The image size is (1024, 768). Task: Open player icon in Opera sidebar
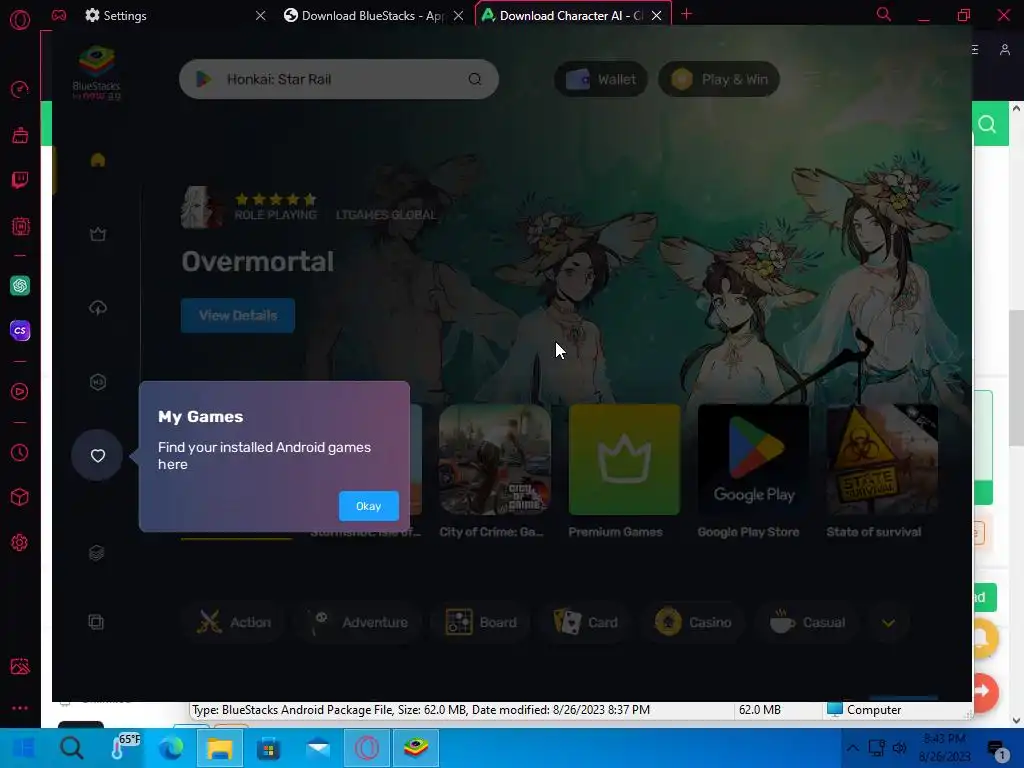click(20, 392)
